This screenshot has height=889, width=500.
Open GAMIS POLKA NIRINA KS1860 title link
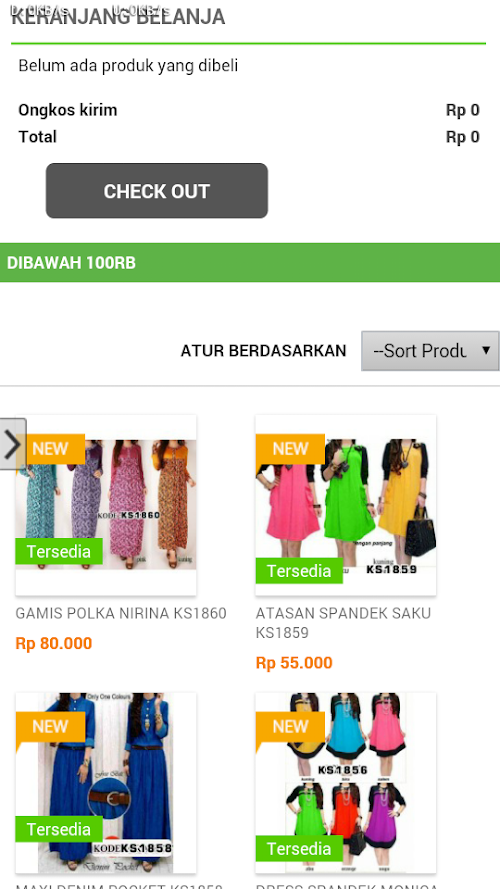(x=121, y=613)
